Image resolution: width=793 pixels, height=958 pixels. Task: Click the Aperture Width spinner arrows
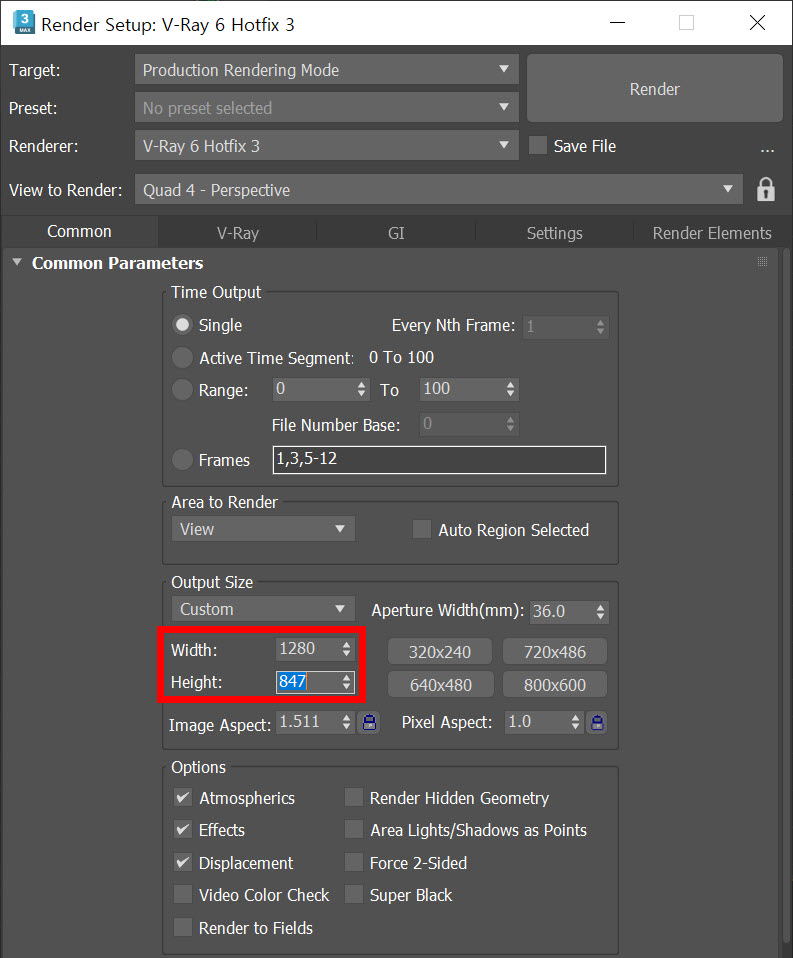601,611
